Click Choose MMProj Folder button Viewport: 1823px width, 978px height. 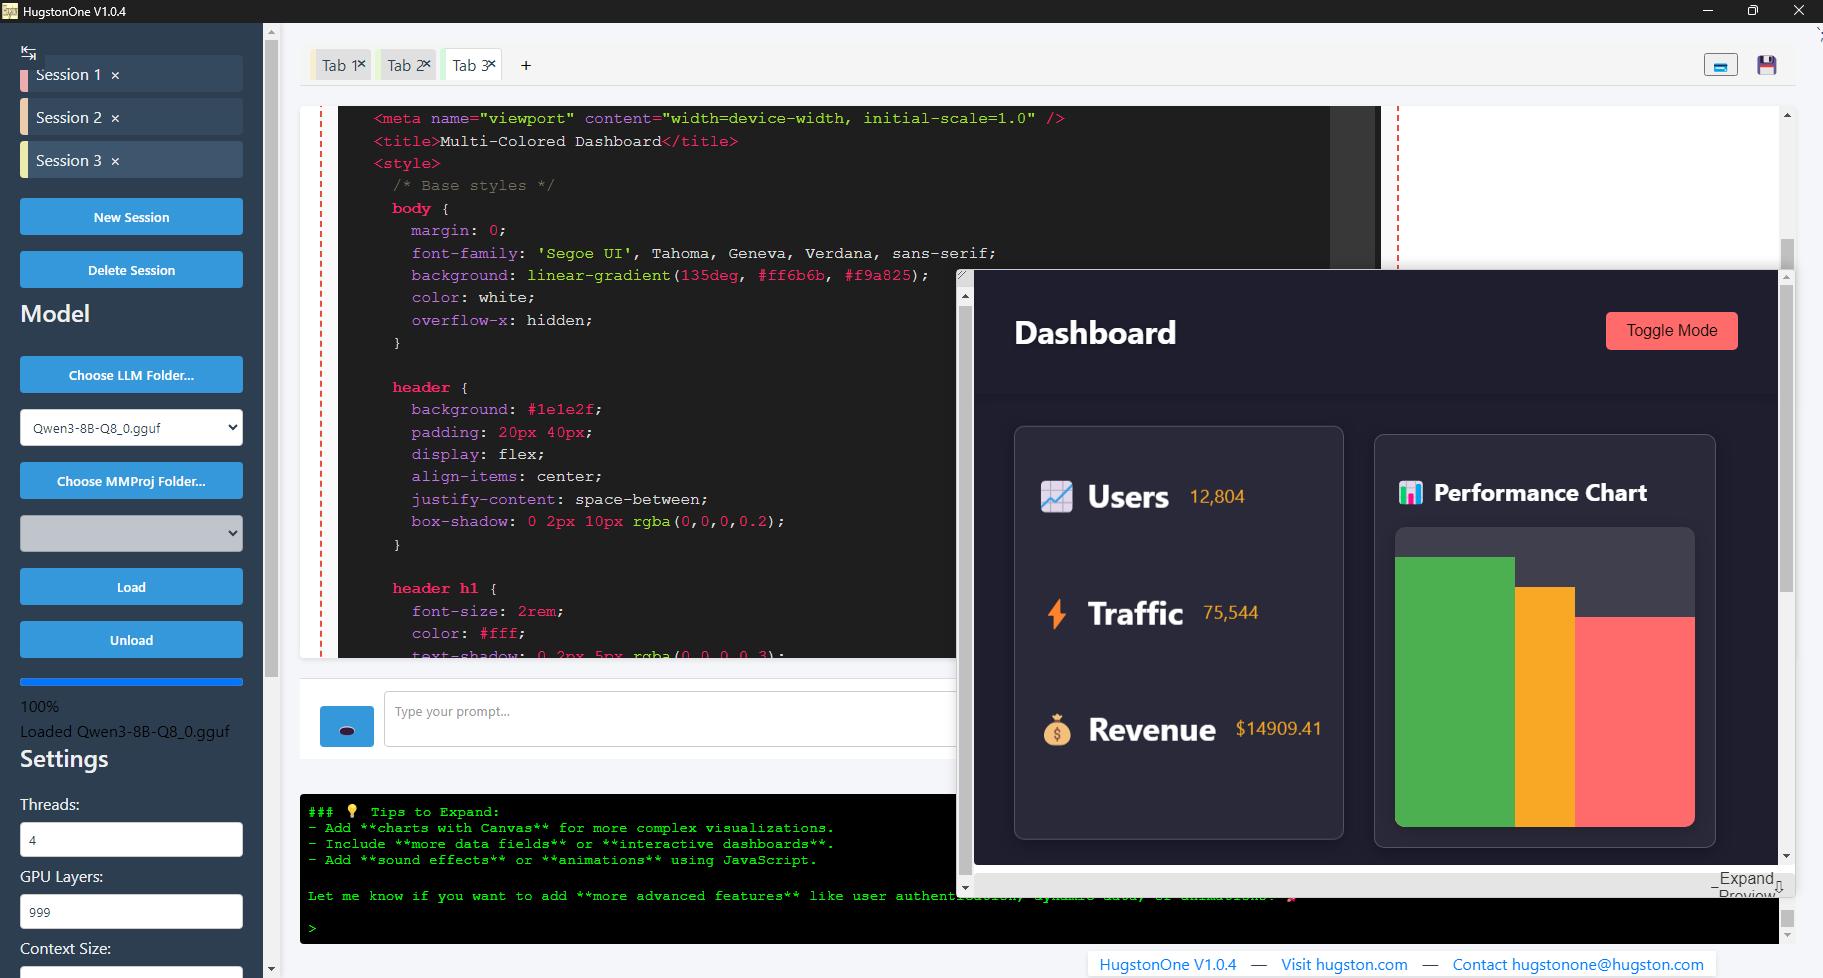[x=131, y=481]
